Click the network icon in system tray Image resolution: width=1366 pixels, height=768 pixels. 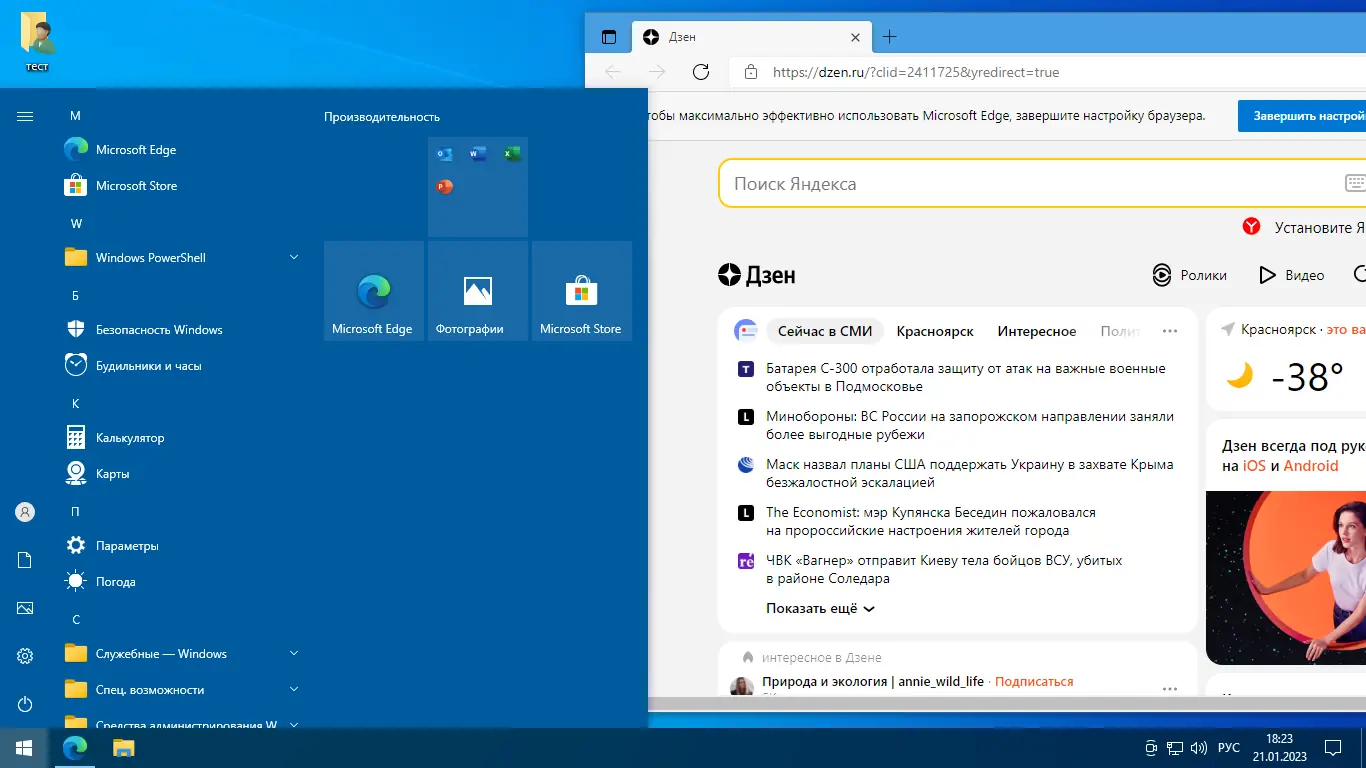tap(1175, 748)
